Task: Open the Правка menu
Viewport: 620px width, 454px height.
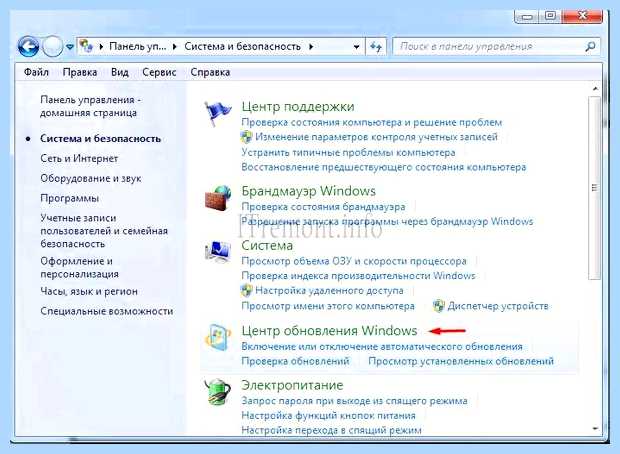Action: coord(80,72)
